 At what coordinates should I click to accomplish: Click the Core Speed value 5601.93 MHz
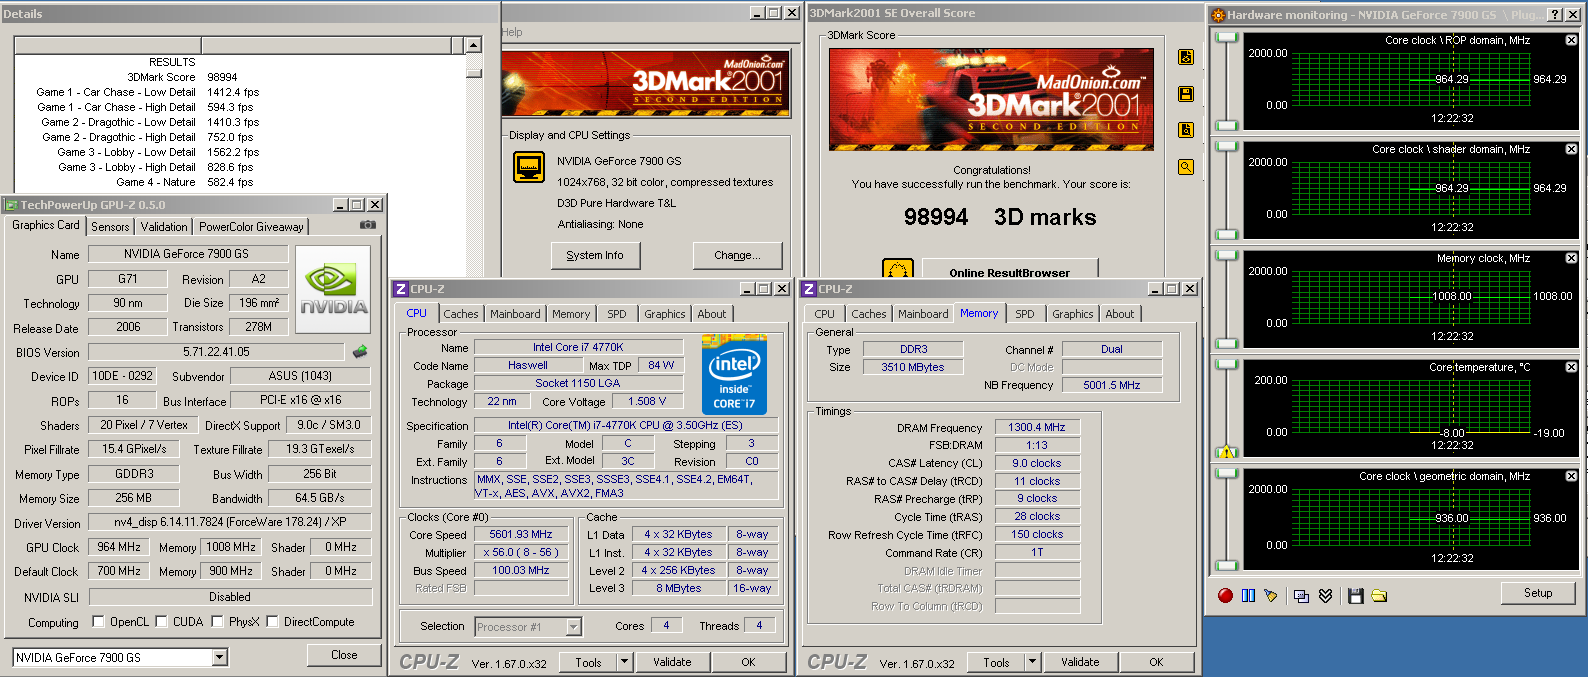(x=521, y=534)
